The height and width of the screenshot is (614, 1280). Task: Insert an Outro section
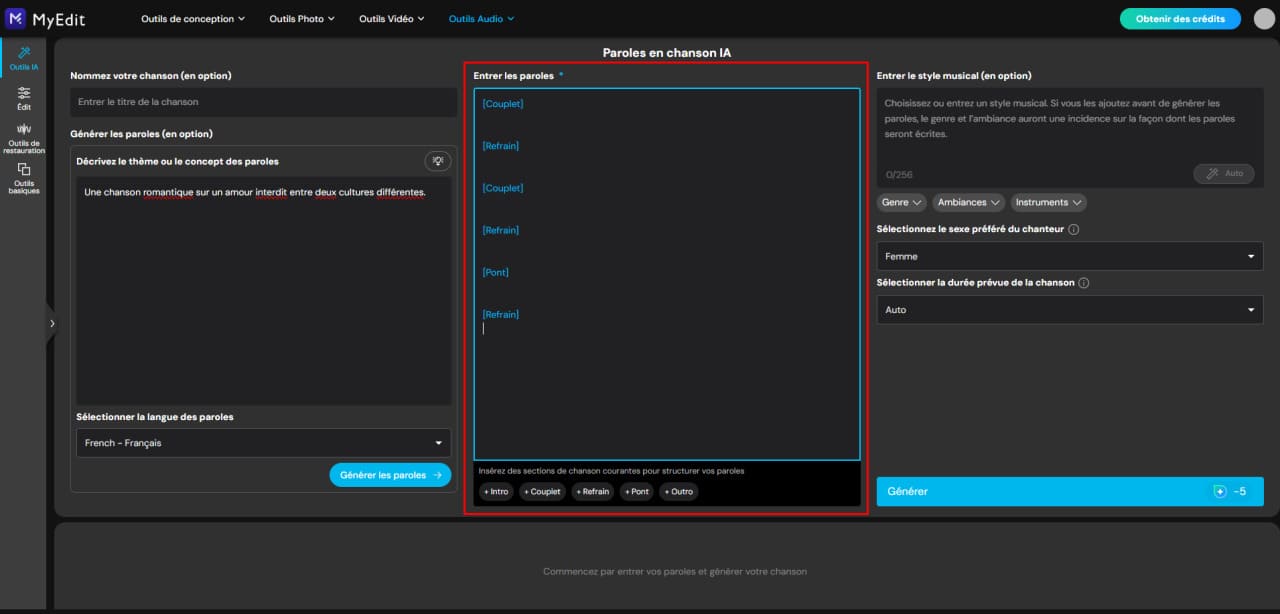pos(679,491)
